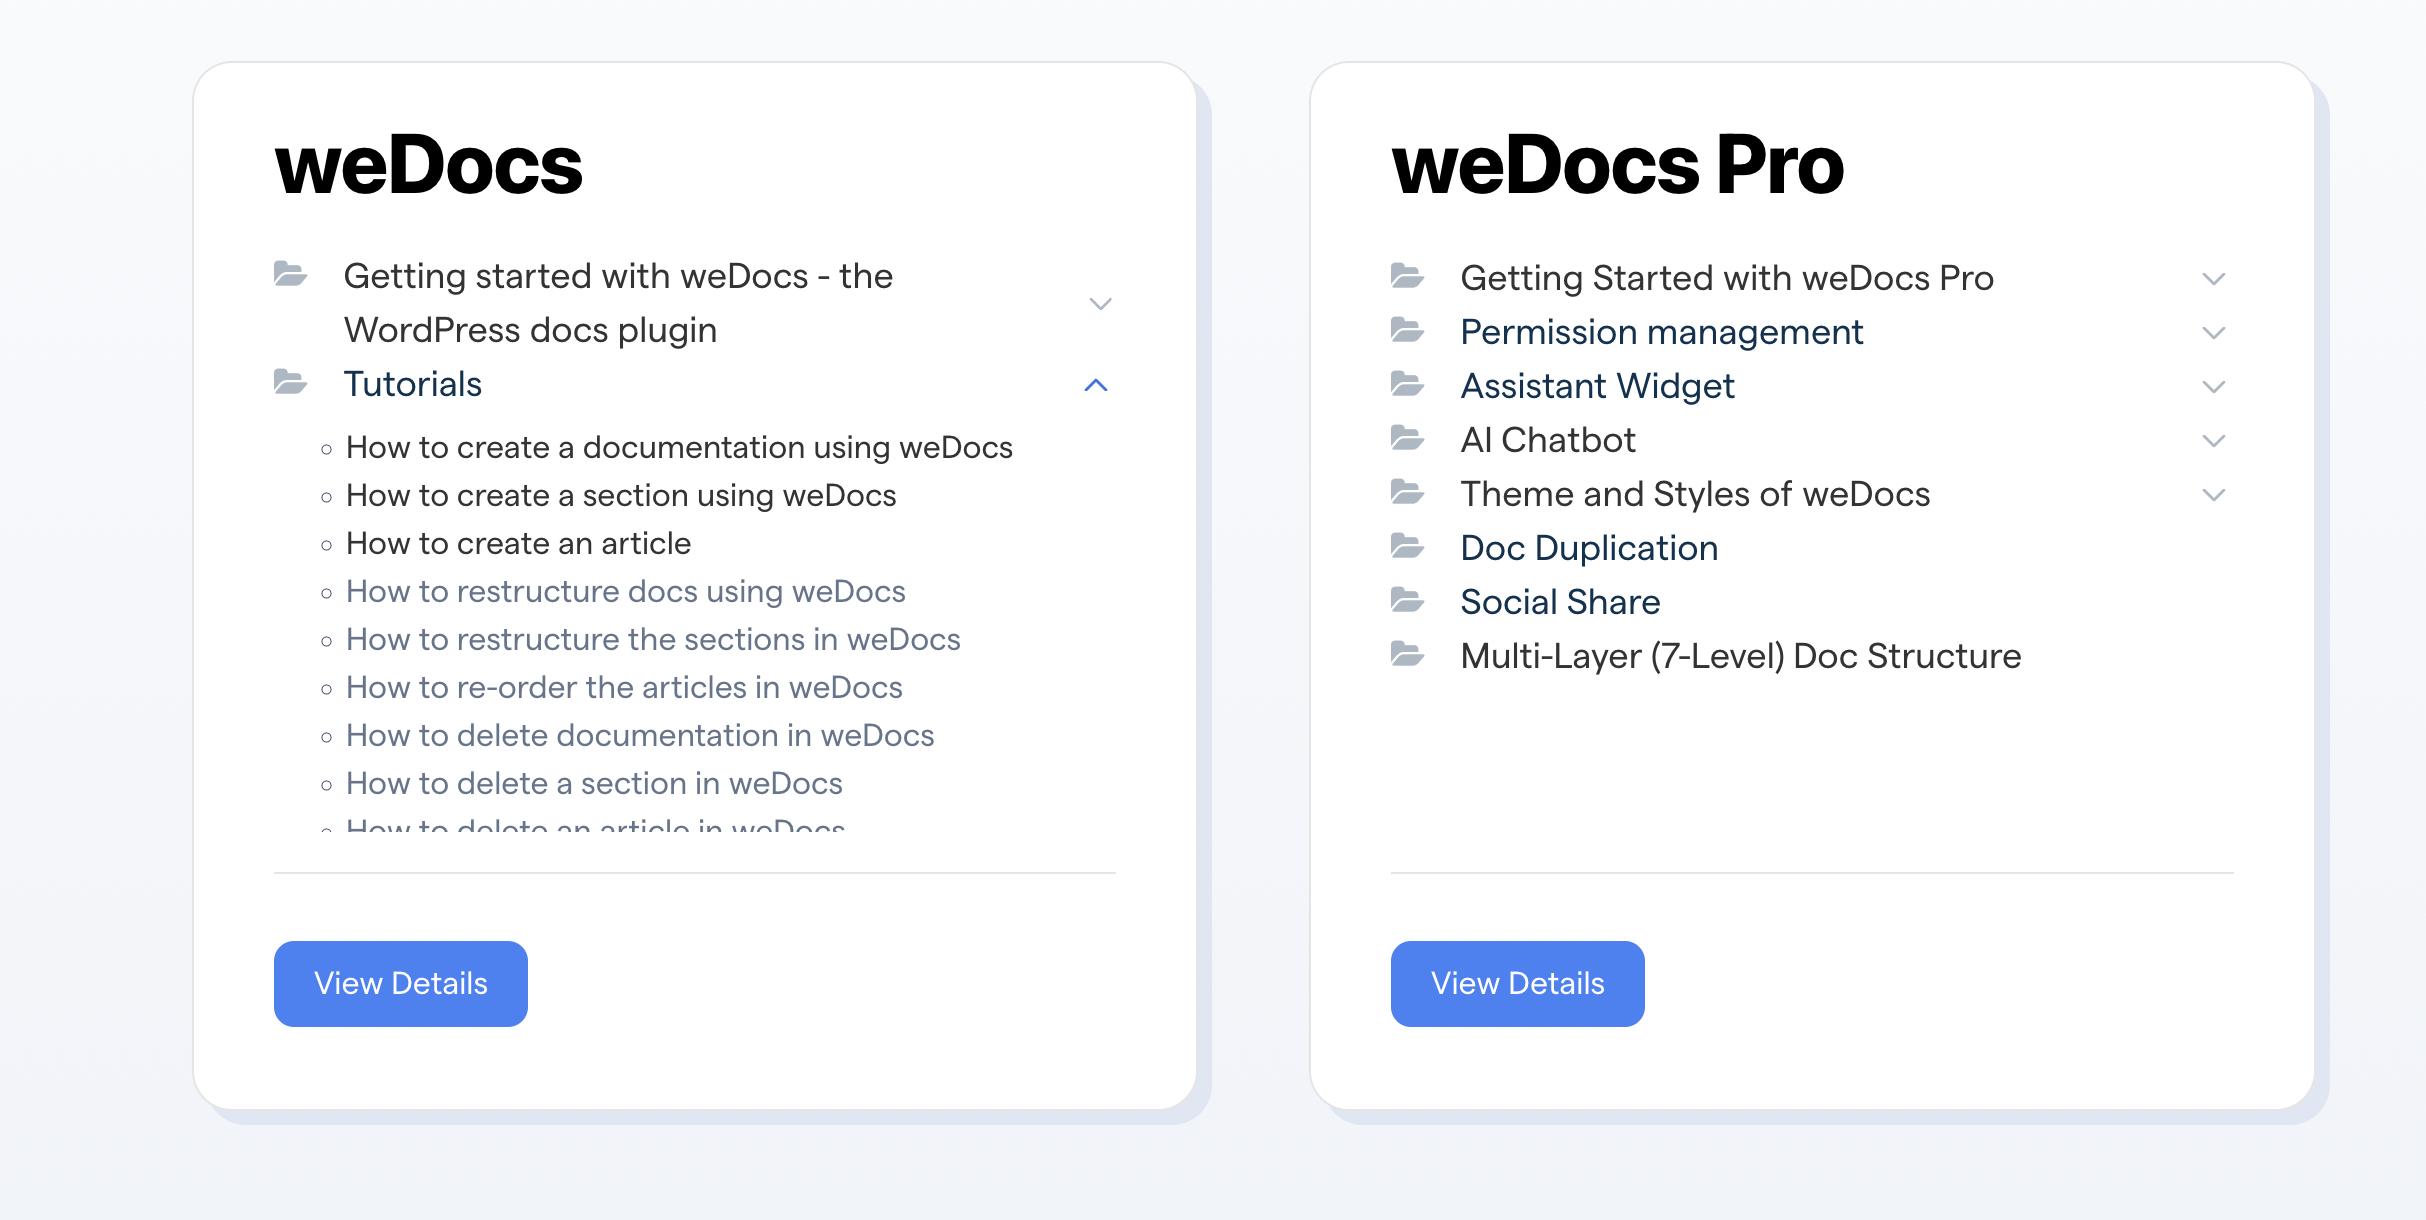
Task: Click the Social Share folder icon
Action: pos(1409,601)
